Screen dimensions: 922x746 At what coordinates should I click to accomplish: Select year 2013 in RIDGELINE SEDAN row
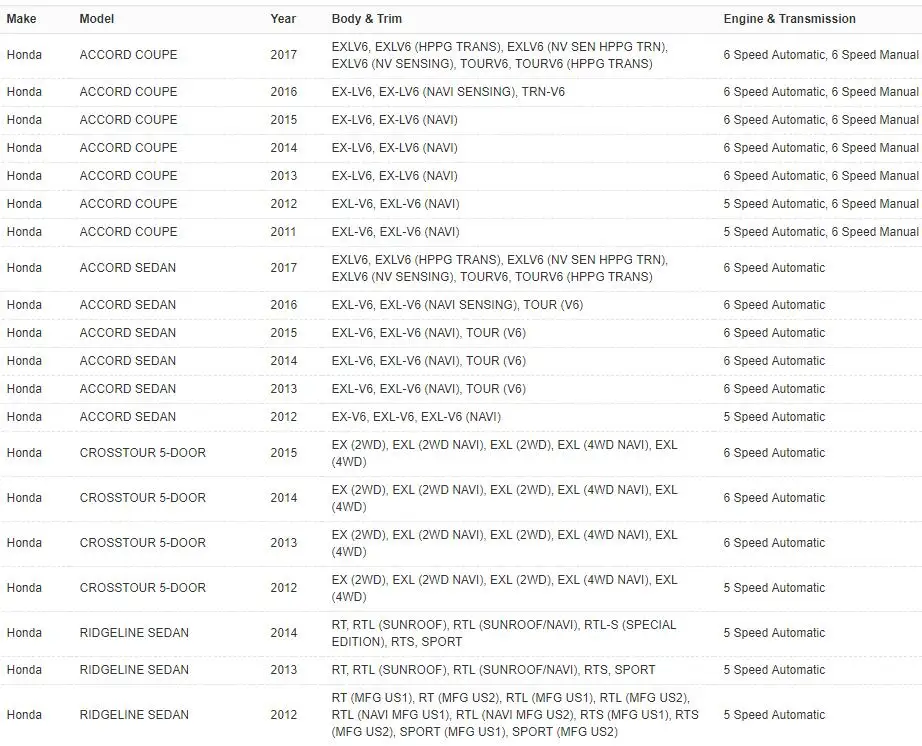tap(283, 670)
